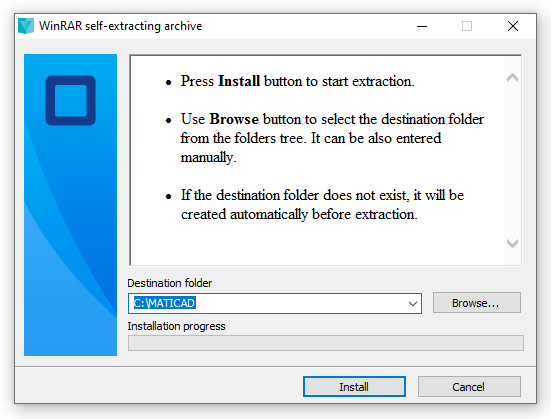Click the disabled maximize window button

coord(467,26)
